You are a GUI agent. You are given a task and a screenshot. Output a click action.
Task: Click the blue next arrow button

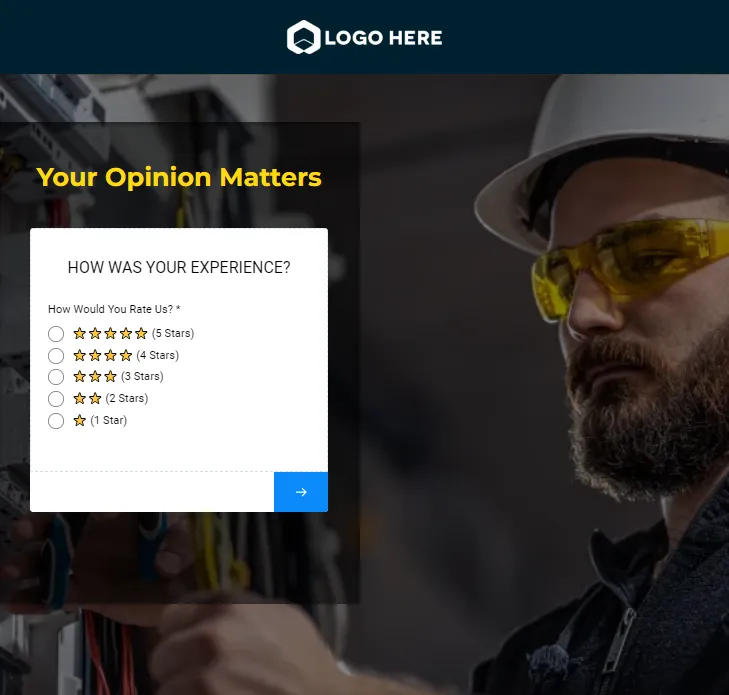[301, 492]
